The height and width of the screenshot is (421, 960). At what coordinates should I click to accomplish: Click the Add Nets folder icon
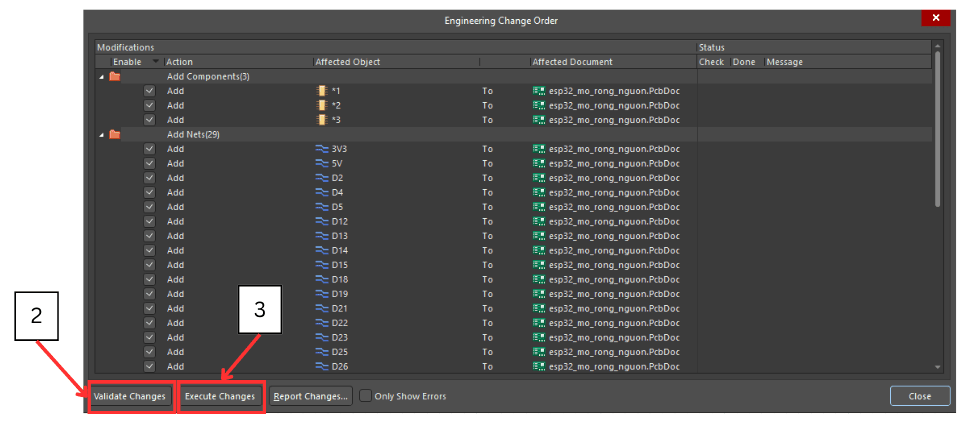(x=114, y=135)
